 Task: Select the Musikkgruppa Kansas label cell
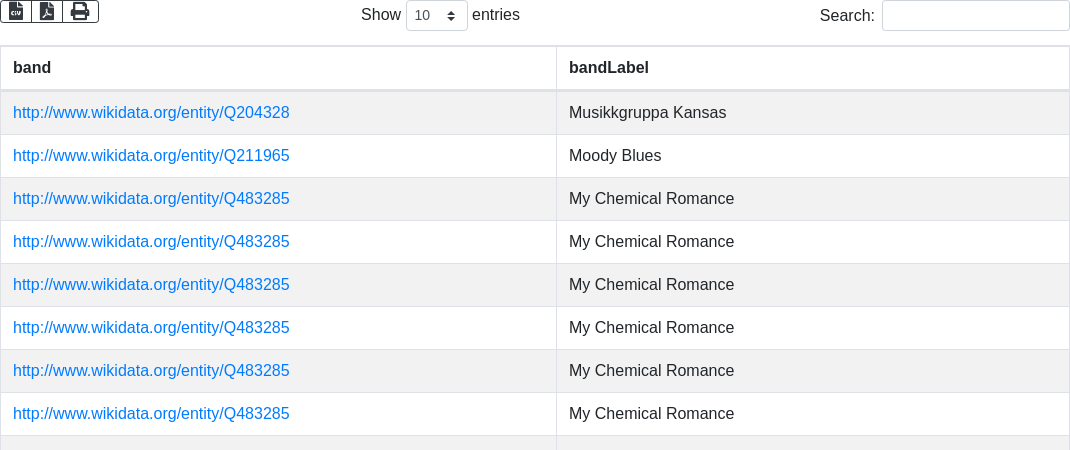click(x=647, y=113)
